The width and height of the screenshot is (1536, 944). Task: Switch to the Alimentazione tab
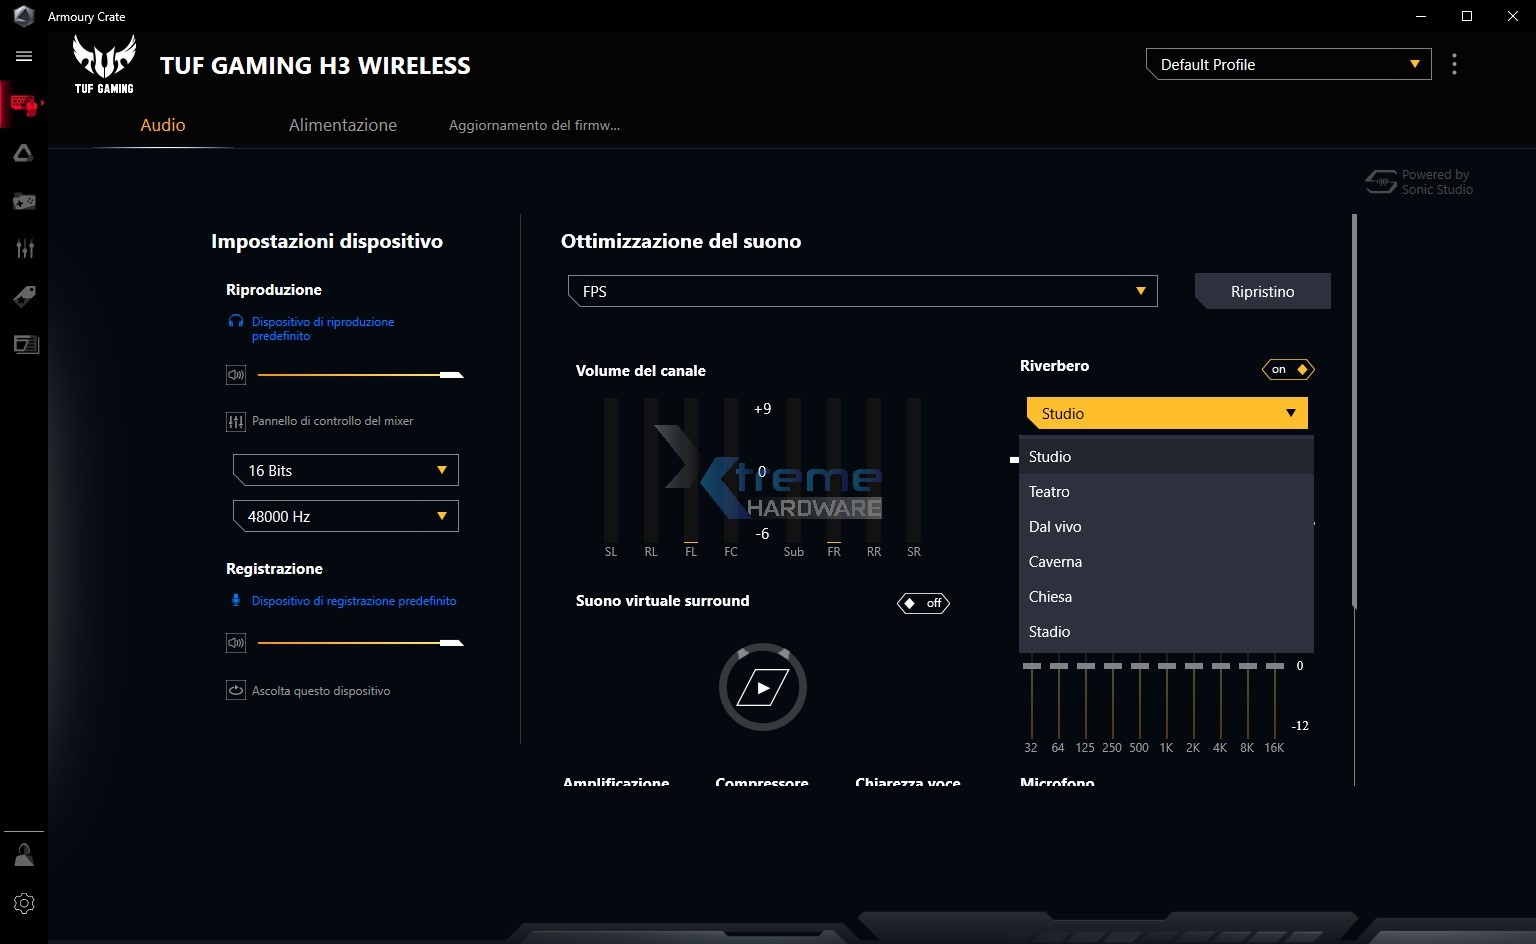pyautogui.click(x=342, y=125)
